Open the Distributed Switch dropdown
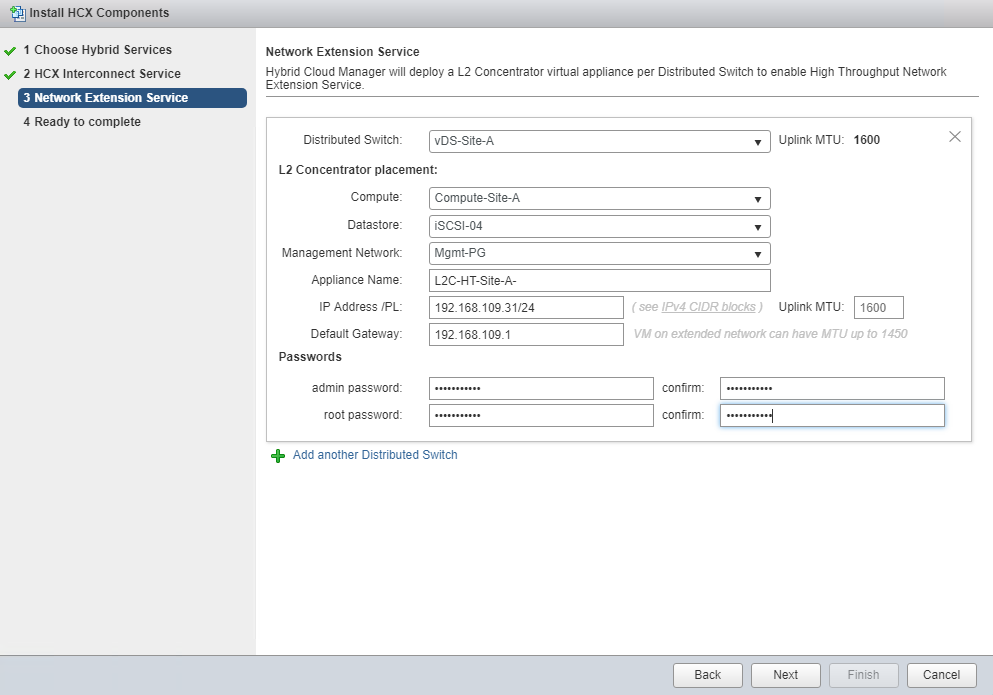The width and height of the screenshot is (993, 695). pos(600,141)
